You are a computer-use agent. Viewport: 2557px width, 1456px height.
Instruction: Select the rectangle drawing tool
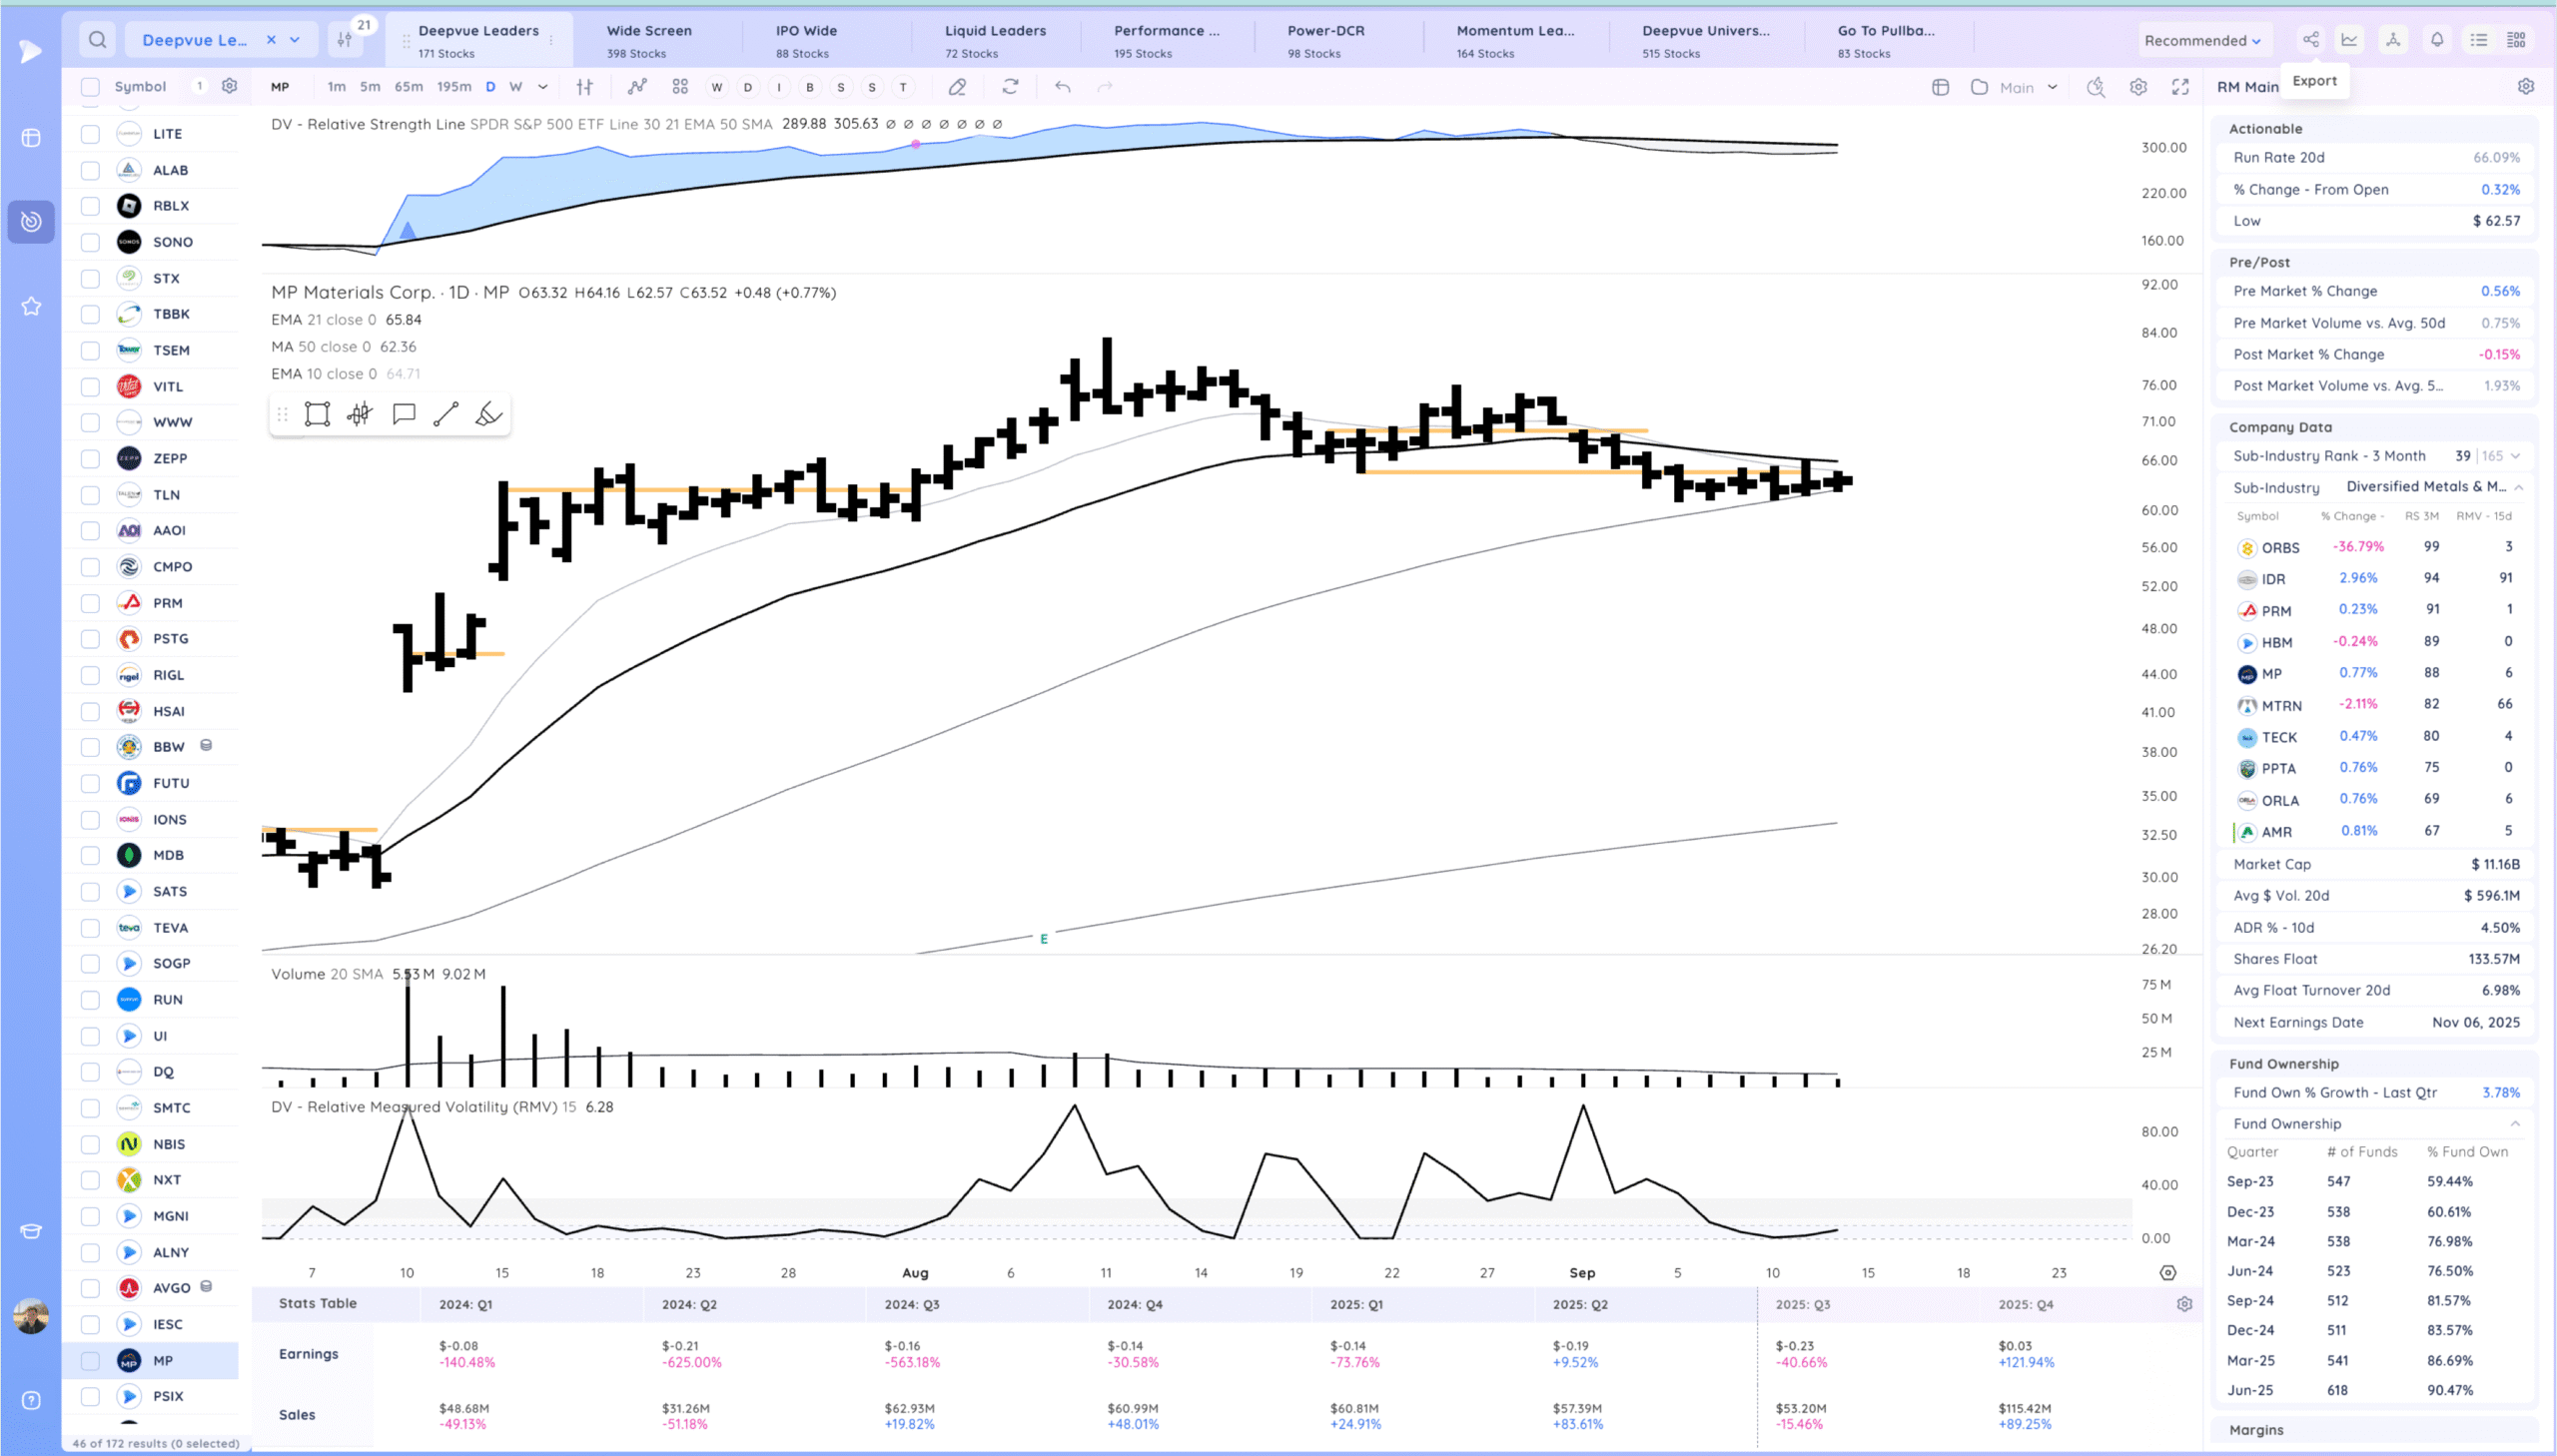tap(317, 414)
